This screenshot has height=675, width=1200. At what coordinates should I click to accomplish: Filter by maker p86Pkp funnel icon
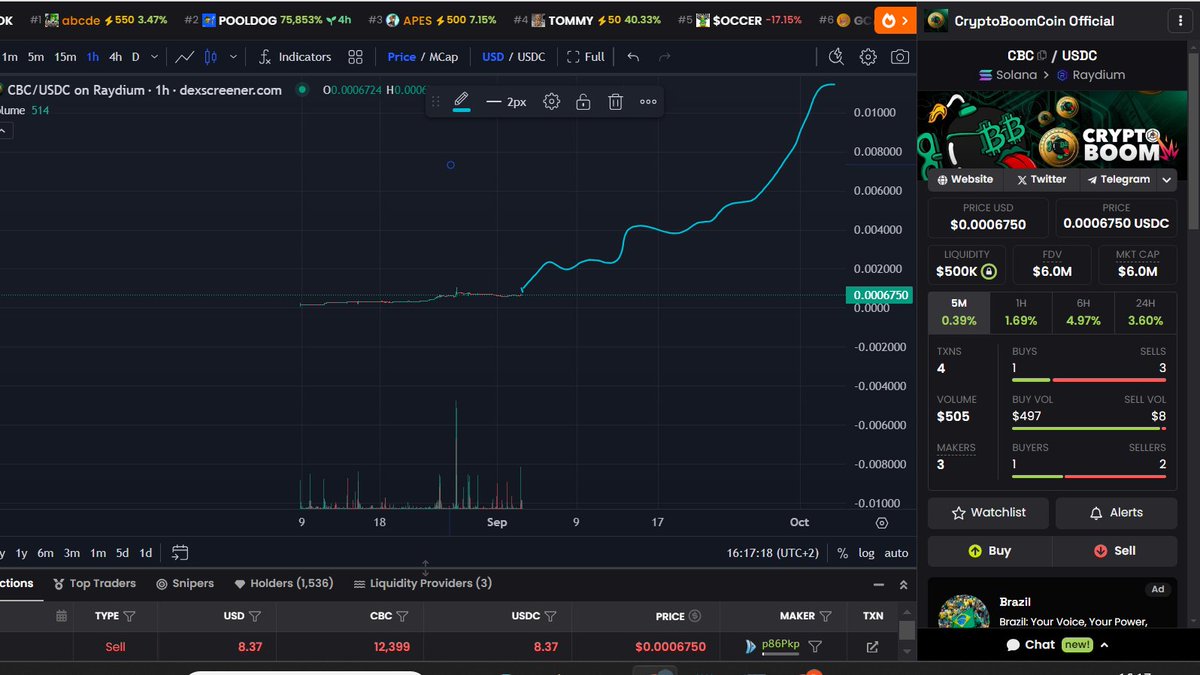[x=815, y=647]
